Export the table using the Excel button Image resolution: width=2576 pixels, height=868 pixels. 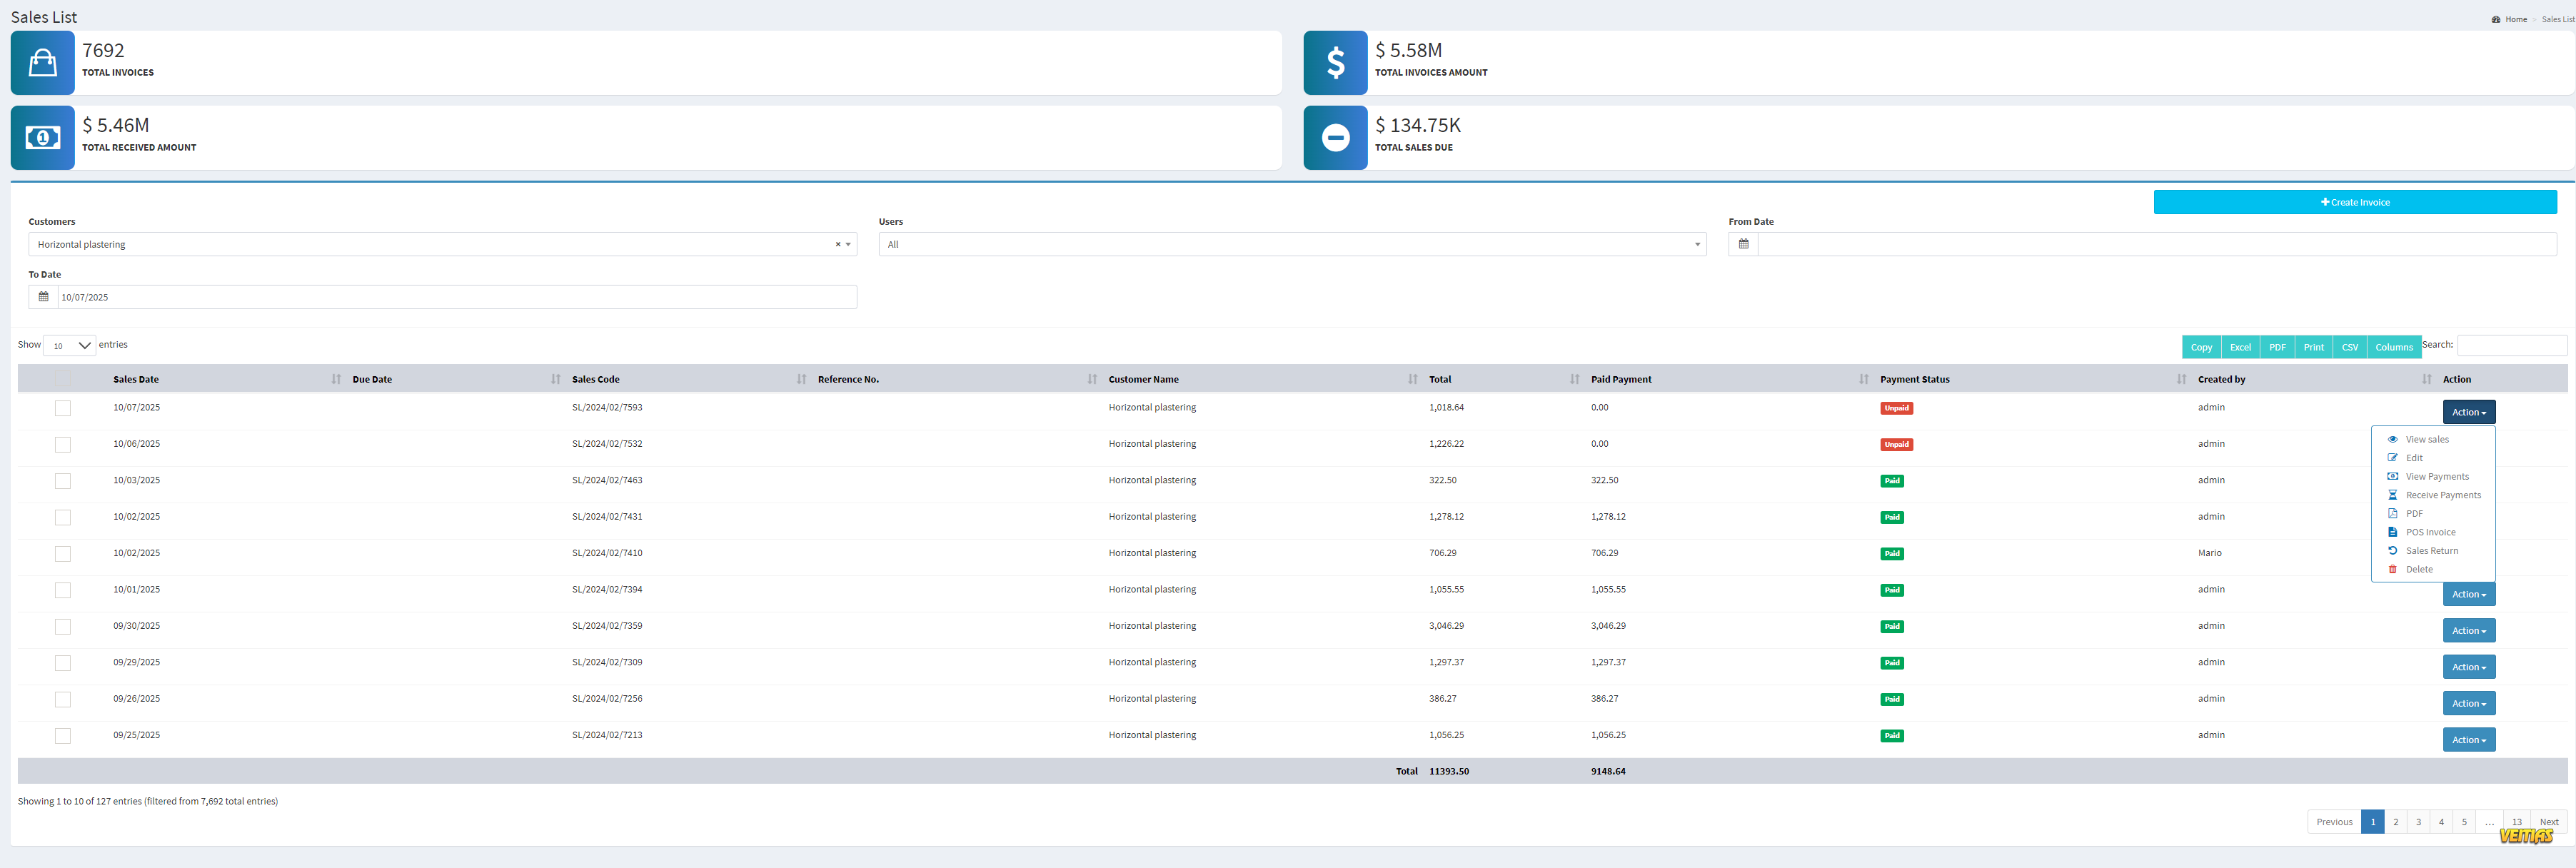[2240, 347]
